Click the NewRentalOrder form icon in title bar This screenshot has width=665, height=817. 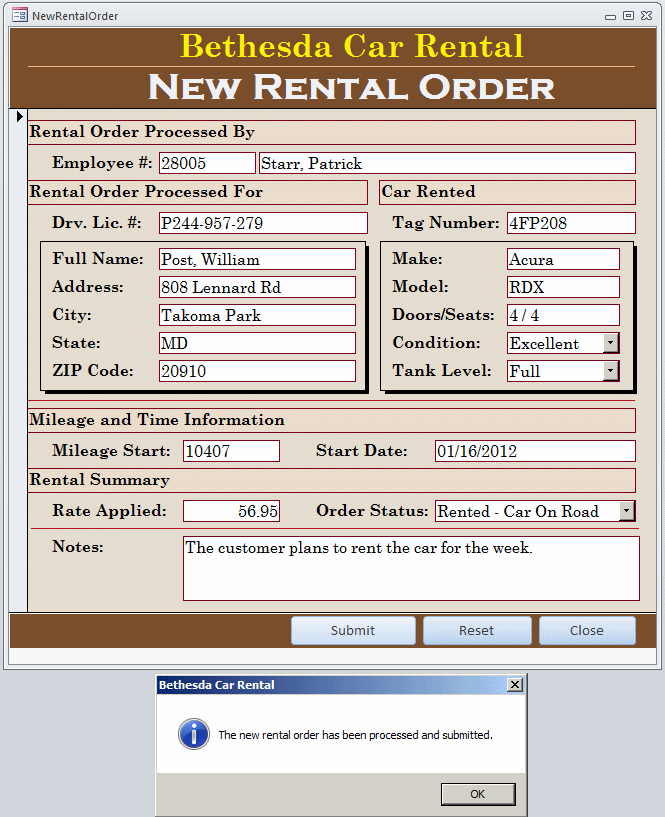coord(20,15)
